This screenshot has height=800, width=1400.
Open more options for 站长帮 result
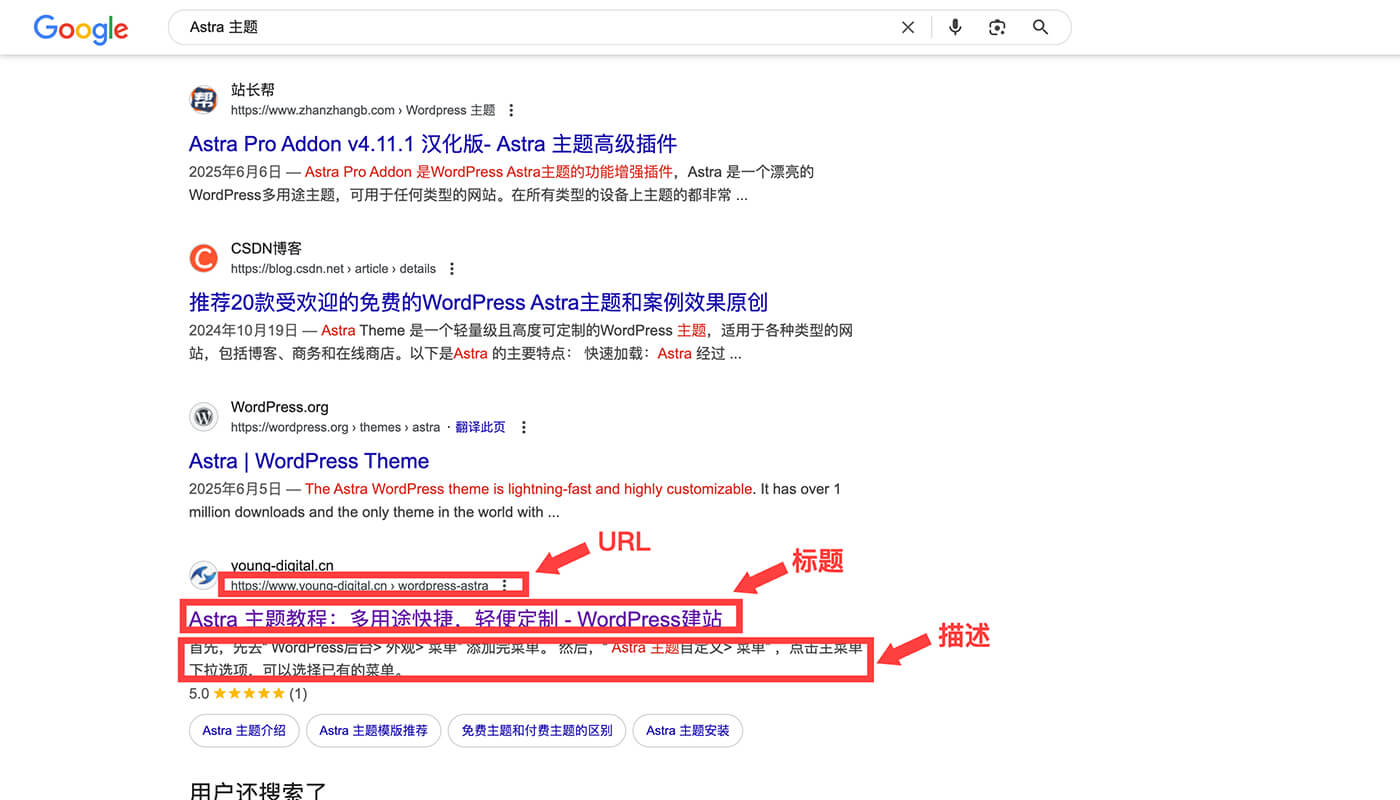pyautogui.click(x=512, y=110)
